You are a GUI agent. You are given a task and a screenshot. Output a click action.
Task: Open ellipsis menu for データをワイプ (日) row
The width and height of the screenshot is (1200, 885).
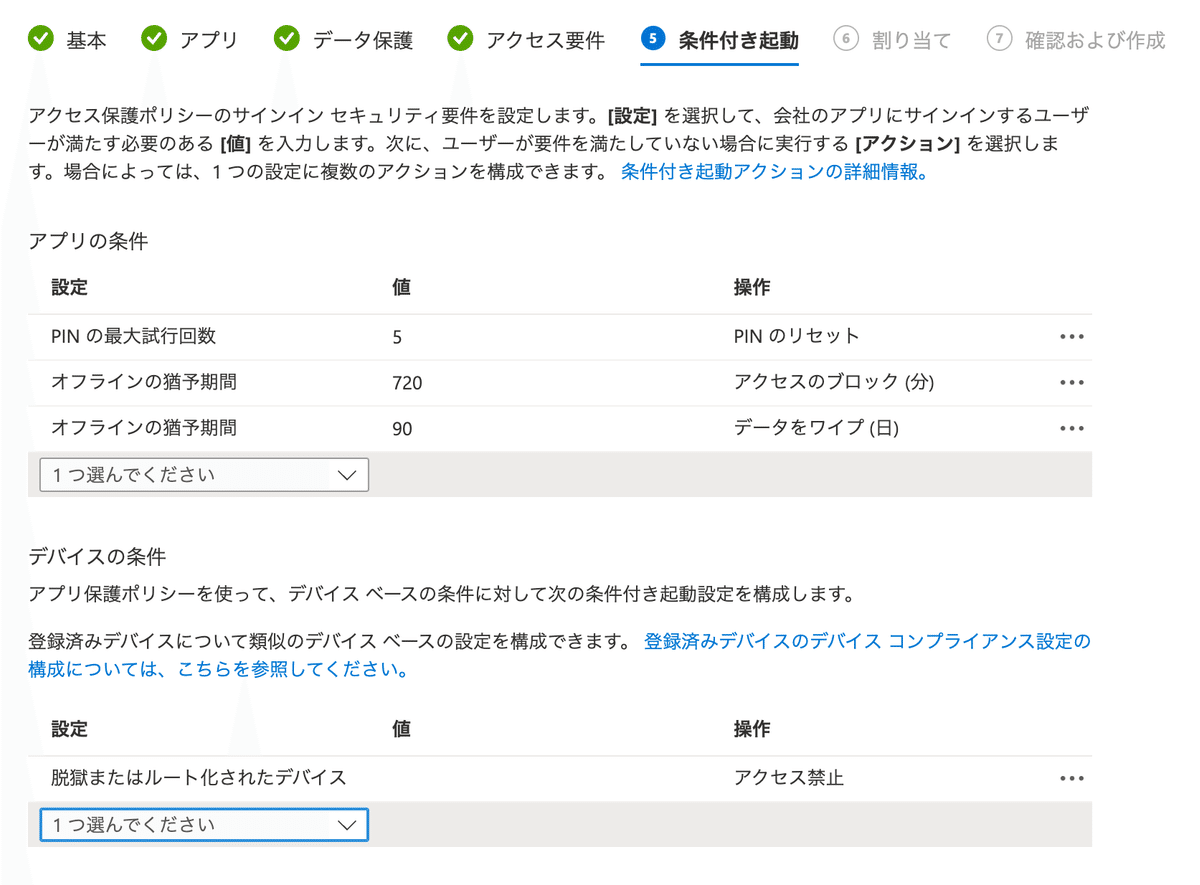pos(1071,428)
